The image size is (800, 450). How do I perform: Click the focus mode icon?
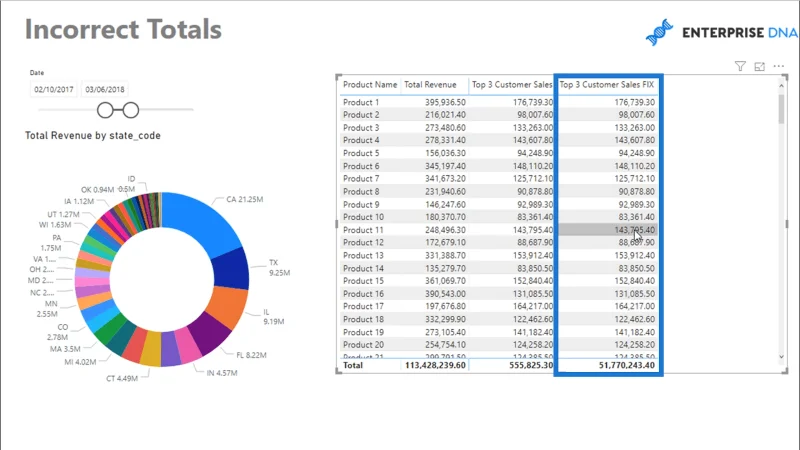[x=759, y=66]
